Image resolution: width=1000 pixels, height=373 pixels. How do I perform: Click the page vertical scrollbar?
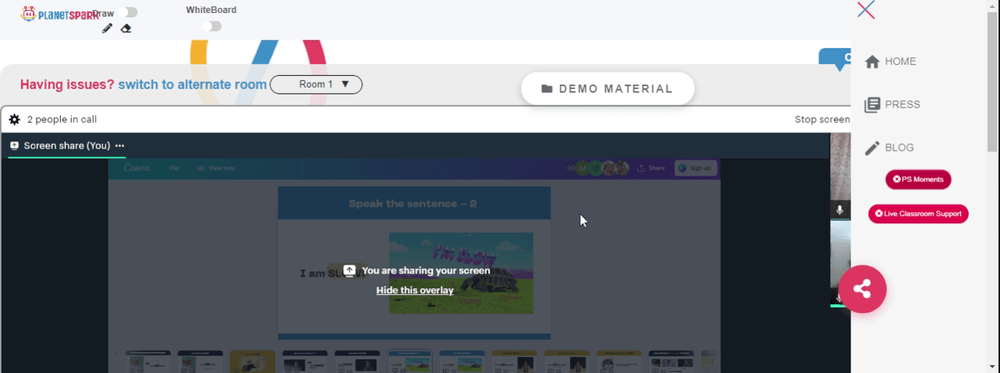click(993, 83)
